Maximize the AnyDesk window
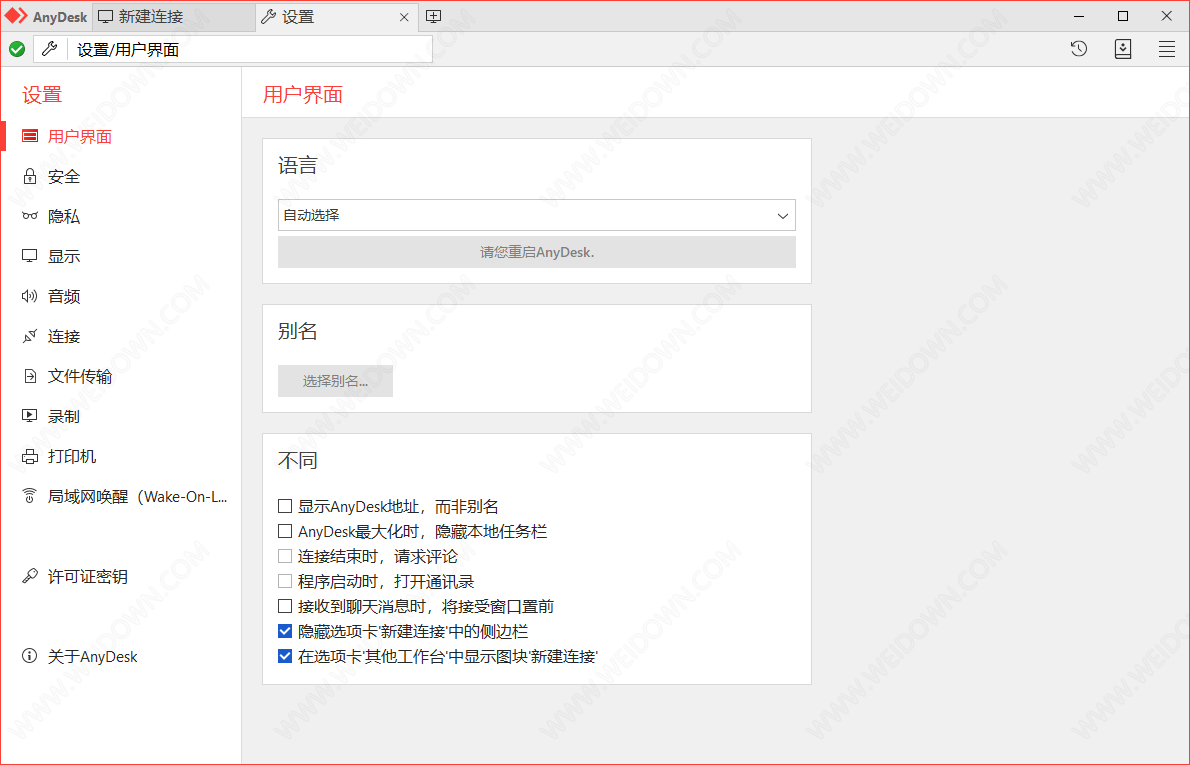Viewport: 1190px width, 765px height. [x=1122, y=16]
